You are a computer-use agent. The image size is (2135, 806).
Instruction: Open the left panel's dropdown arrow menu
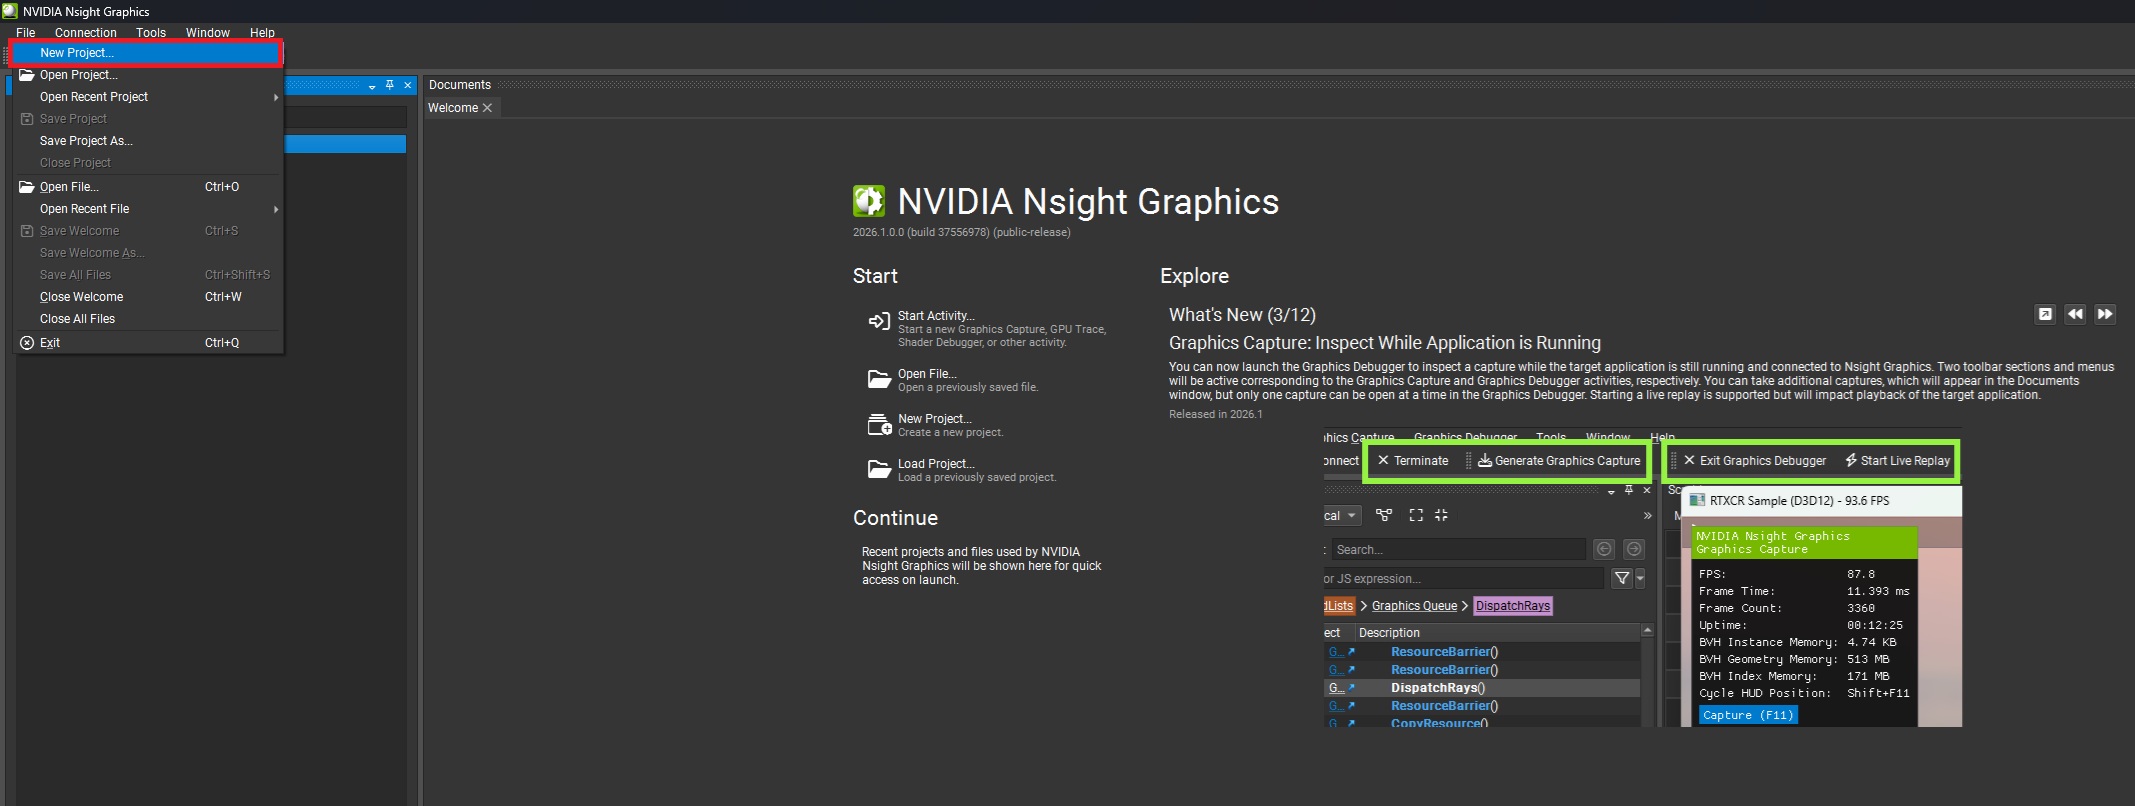pos(372,87)
